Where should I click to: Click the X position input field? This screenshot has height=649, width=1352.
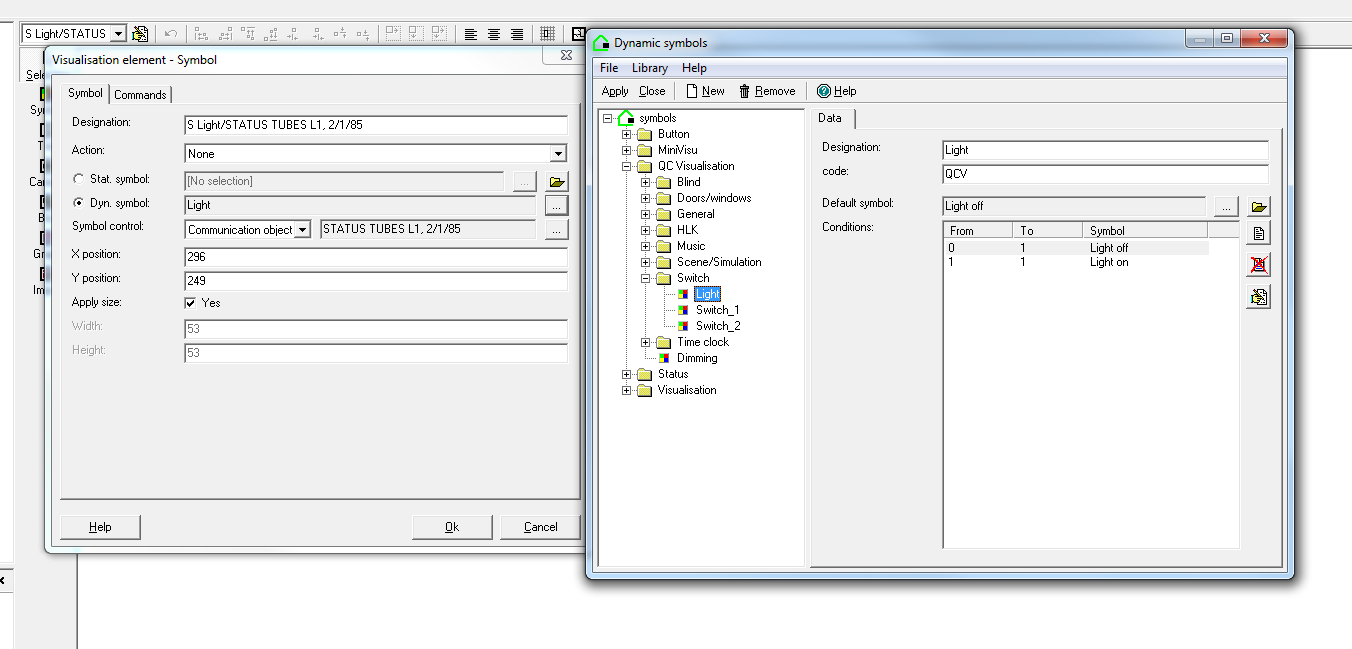(375, 257)
